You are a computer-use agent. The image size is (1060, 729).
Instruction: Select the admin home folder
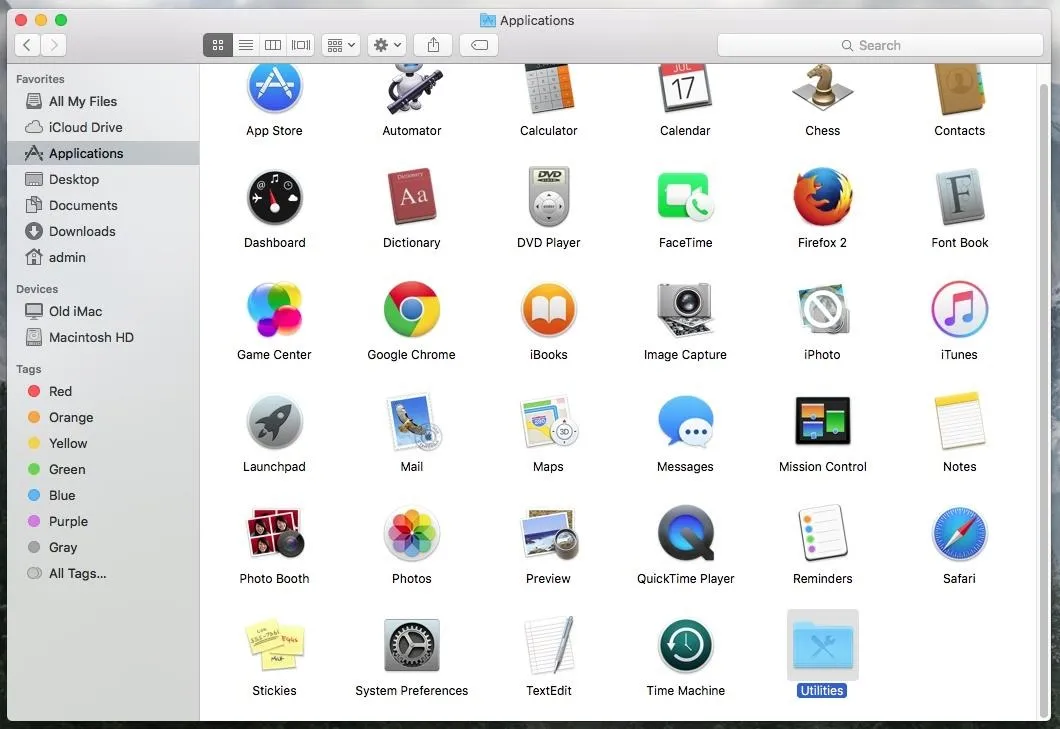pyautogui.click(x=103, y=257)
